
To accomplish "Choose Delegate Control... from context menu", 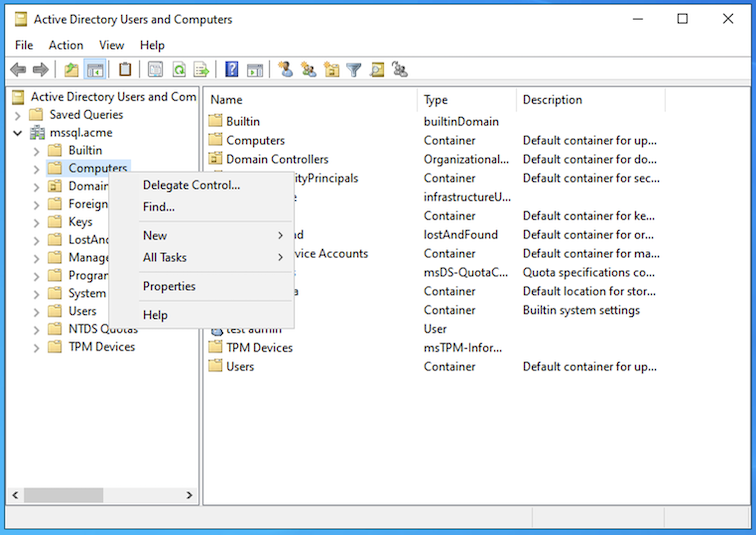I will [202, 185].
